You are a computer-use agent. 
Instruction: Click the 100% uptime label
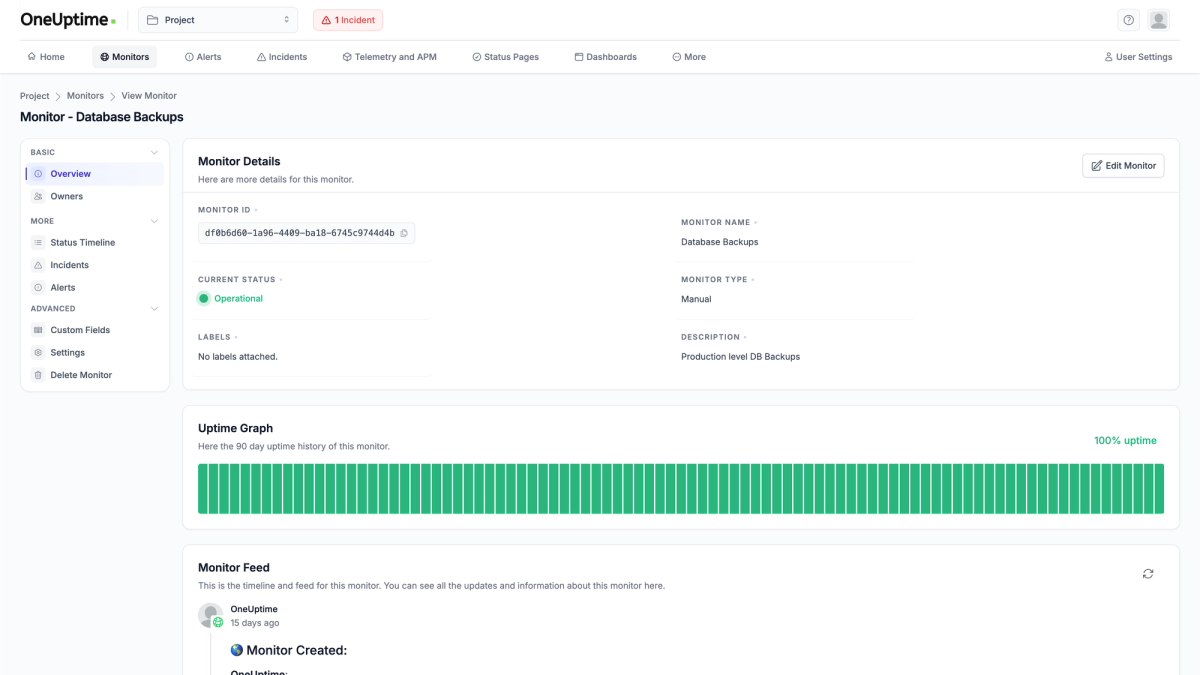coord(1125,440)
